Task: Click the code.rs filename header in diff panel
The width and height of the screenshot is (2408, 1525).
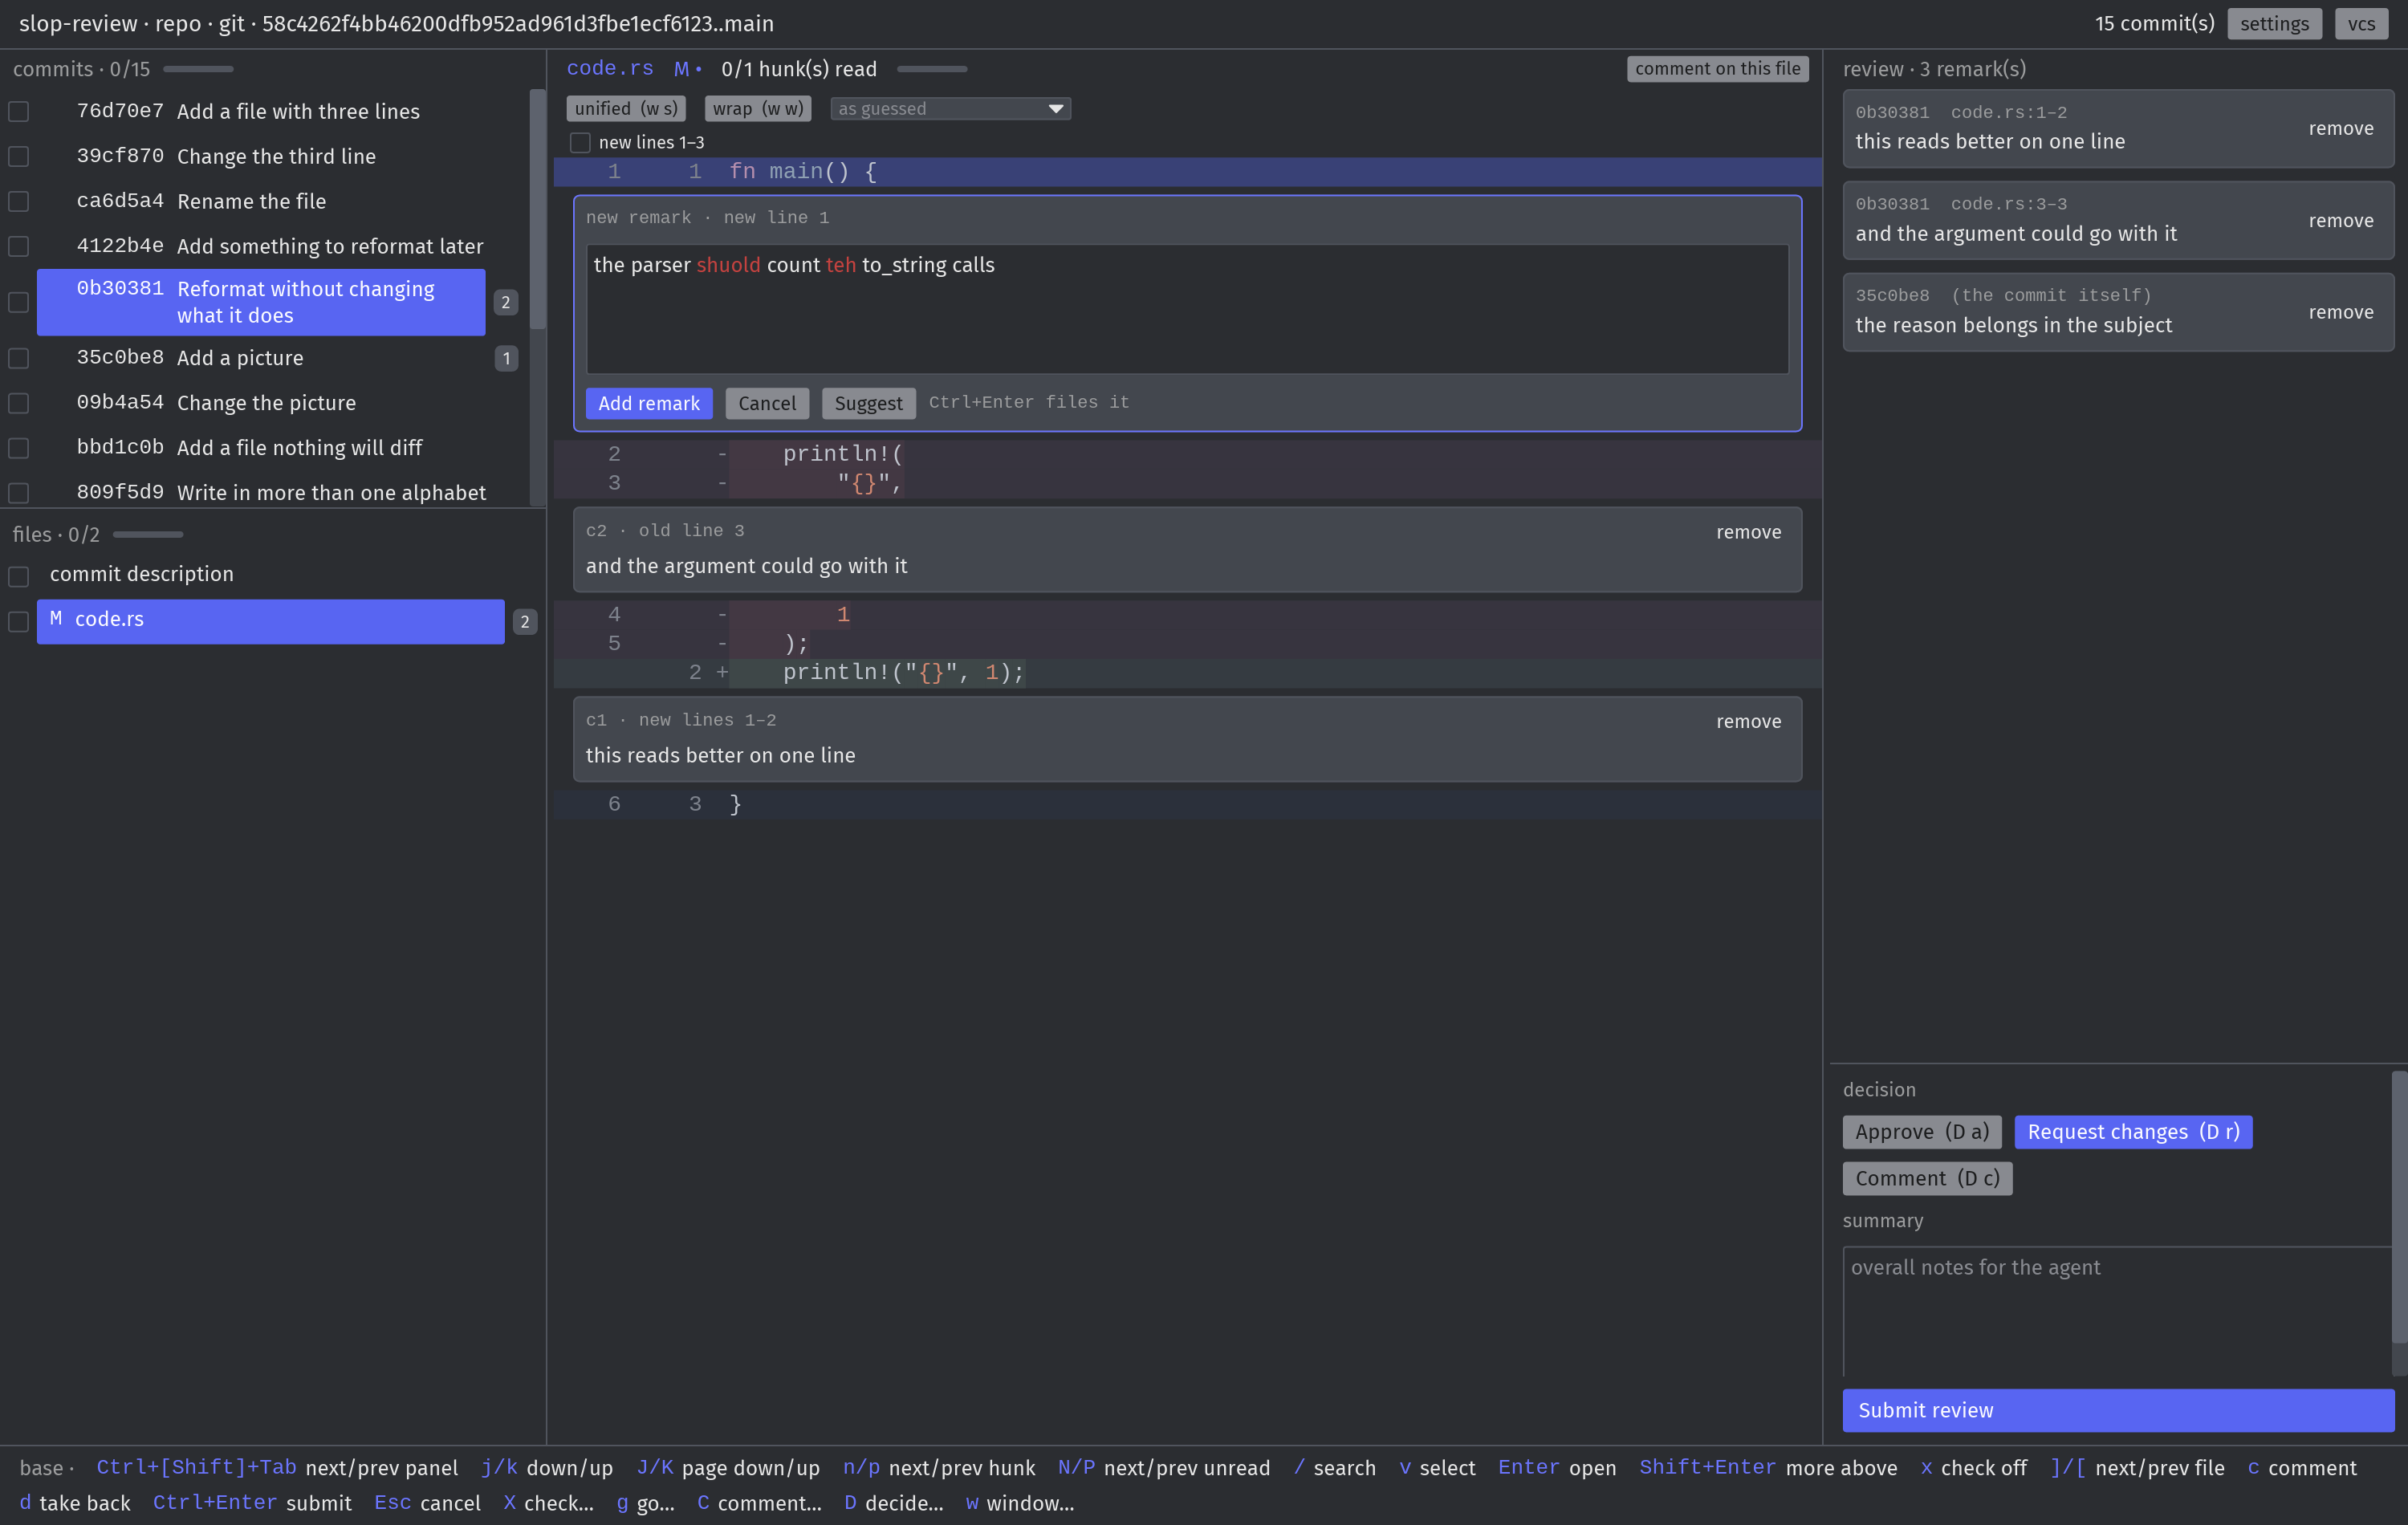Action: click(609, 68)
